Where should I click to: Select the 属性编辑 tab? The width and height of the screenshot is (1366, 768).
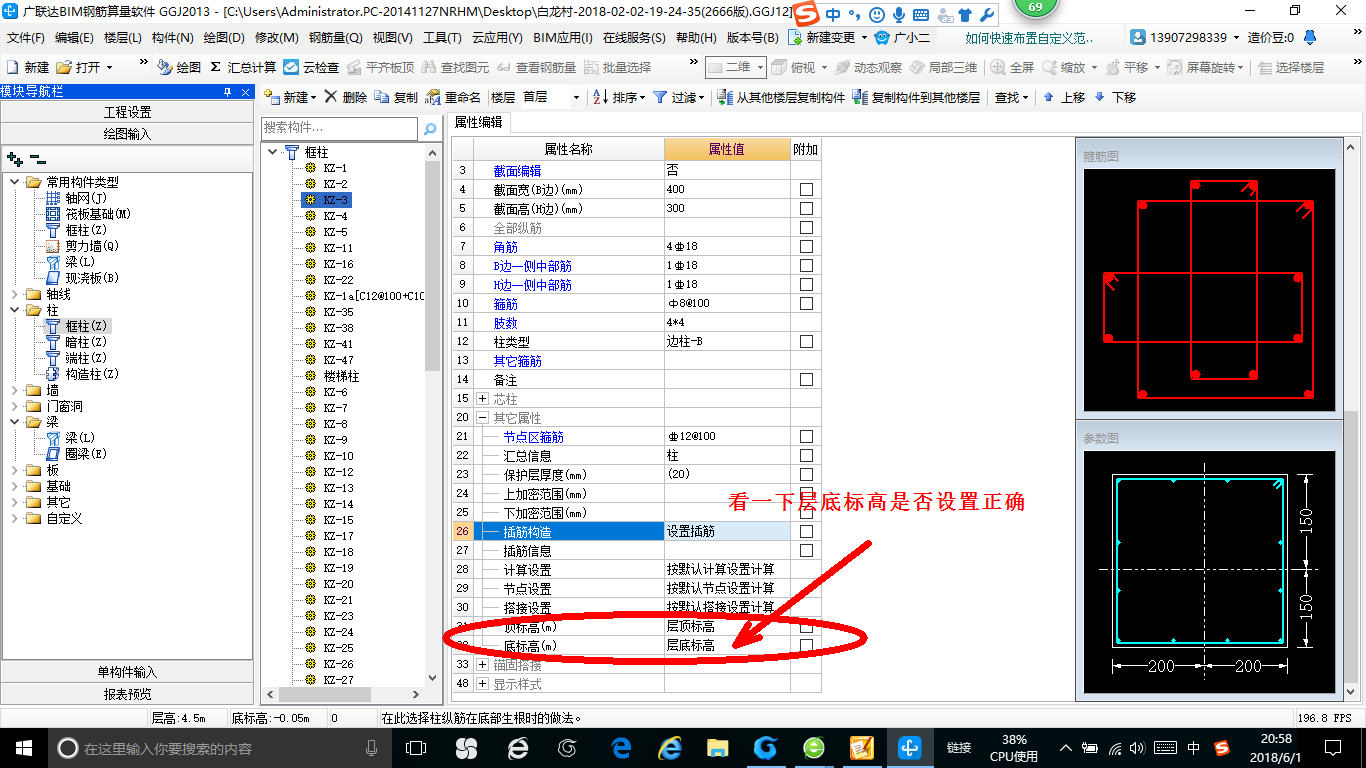point(478,122)
